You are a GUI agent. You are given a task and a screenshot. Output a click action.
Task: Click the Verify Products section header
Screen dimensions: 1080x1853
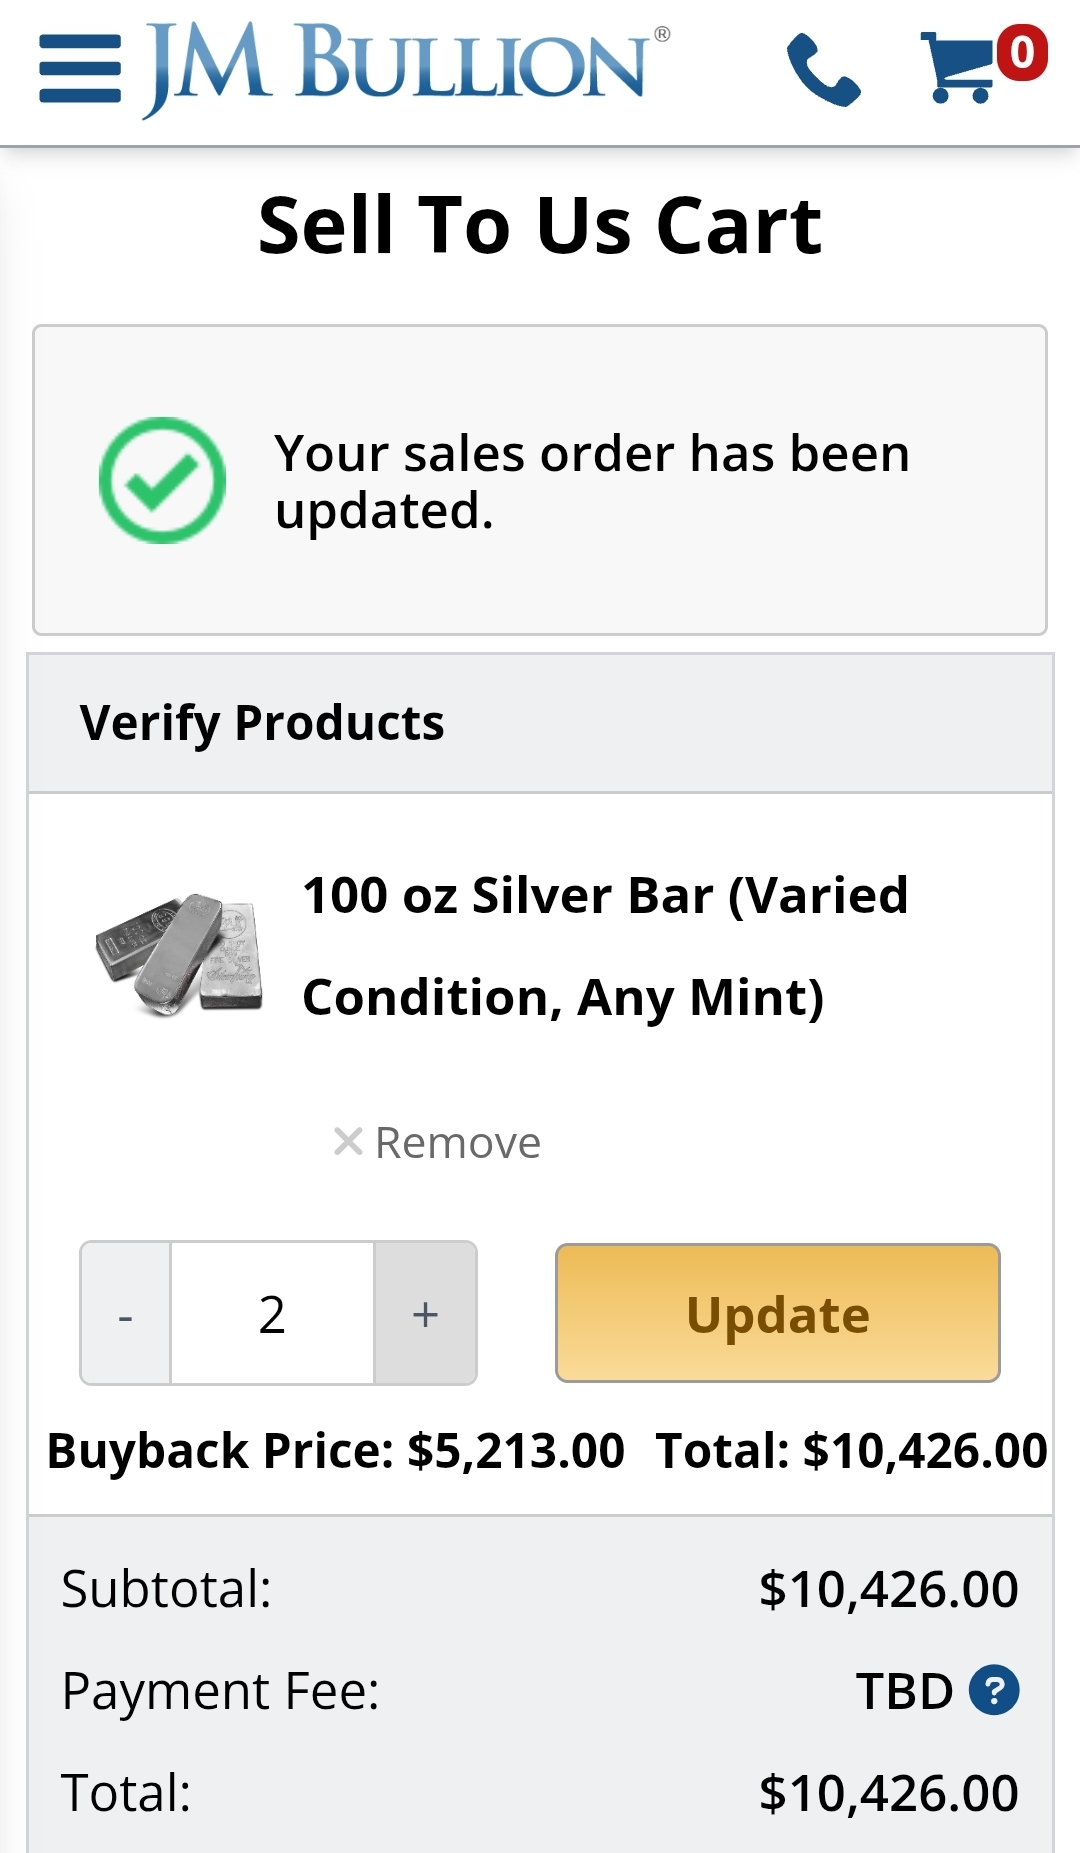[x=262, y=723]
